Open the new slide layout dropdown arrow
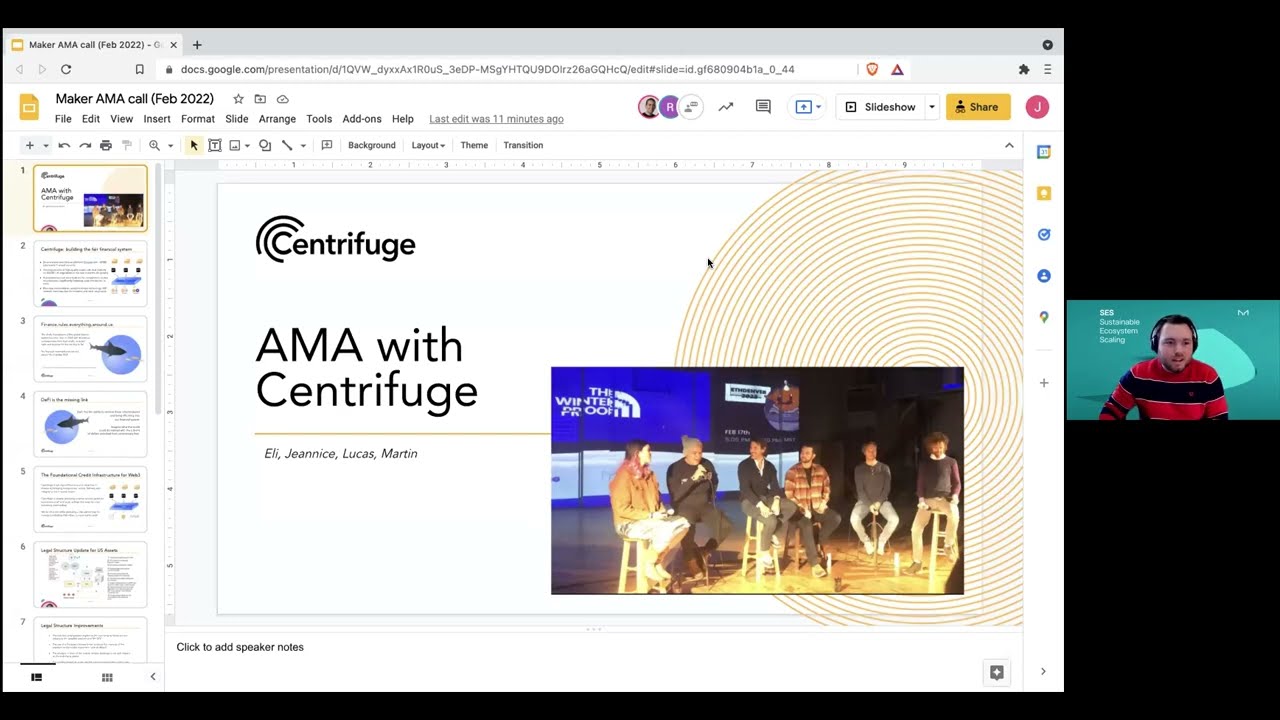 click(x=45, y=146)
